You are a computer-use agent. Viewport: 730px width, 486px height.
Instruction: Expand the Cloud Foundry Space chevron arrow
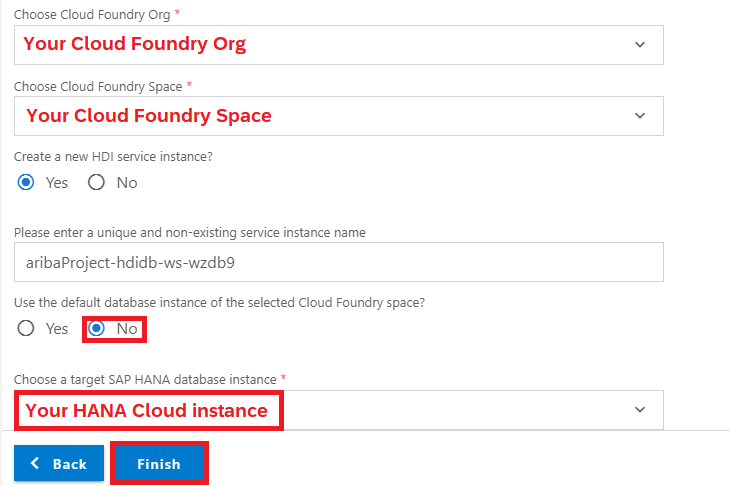click(x=640, y=115)
